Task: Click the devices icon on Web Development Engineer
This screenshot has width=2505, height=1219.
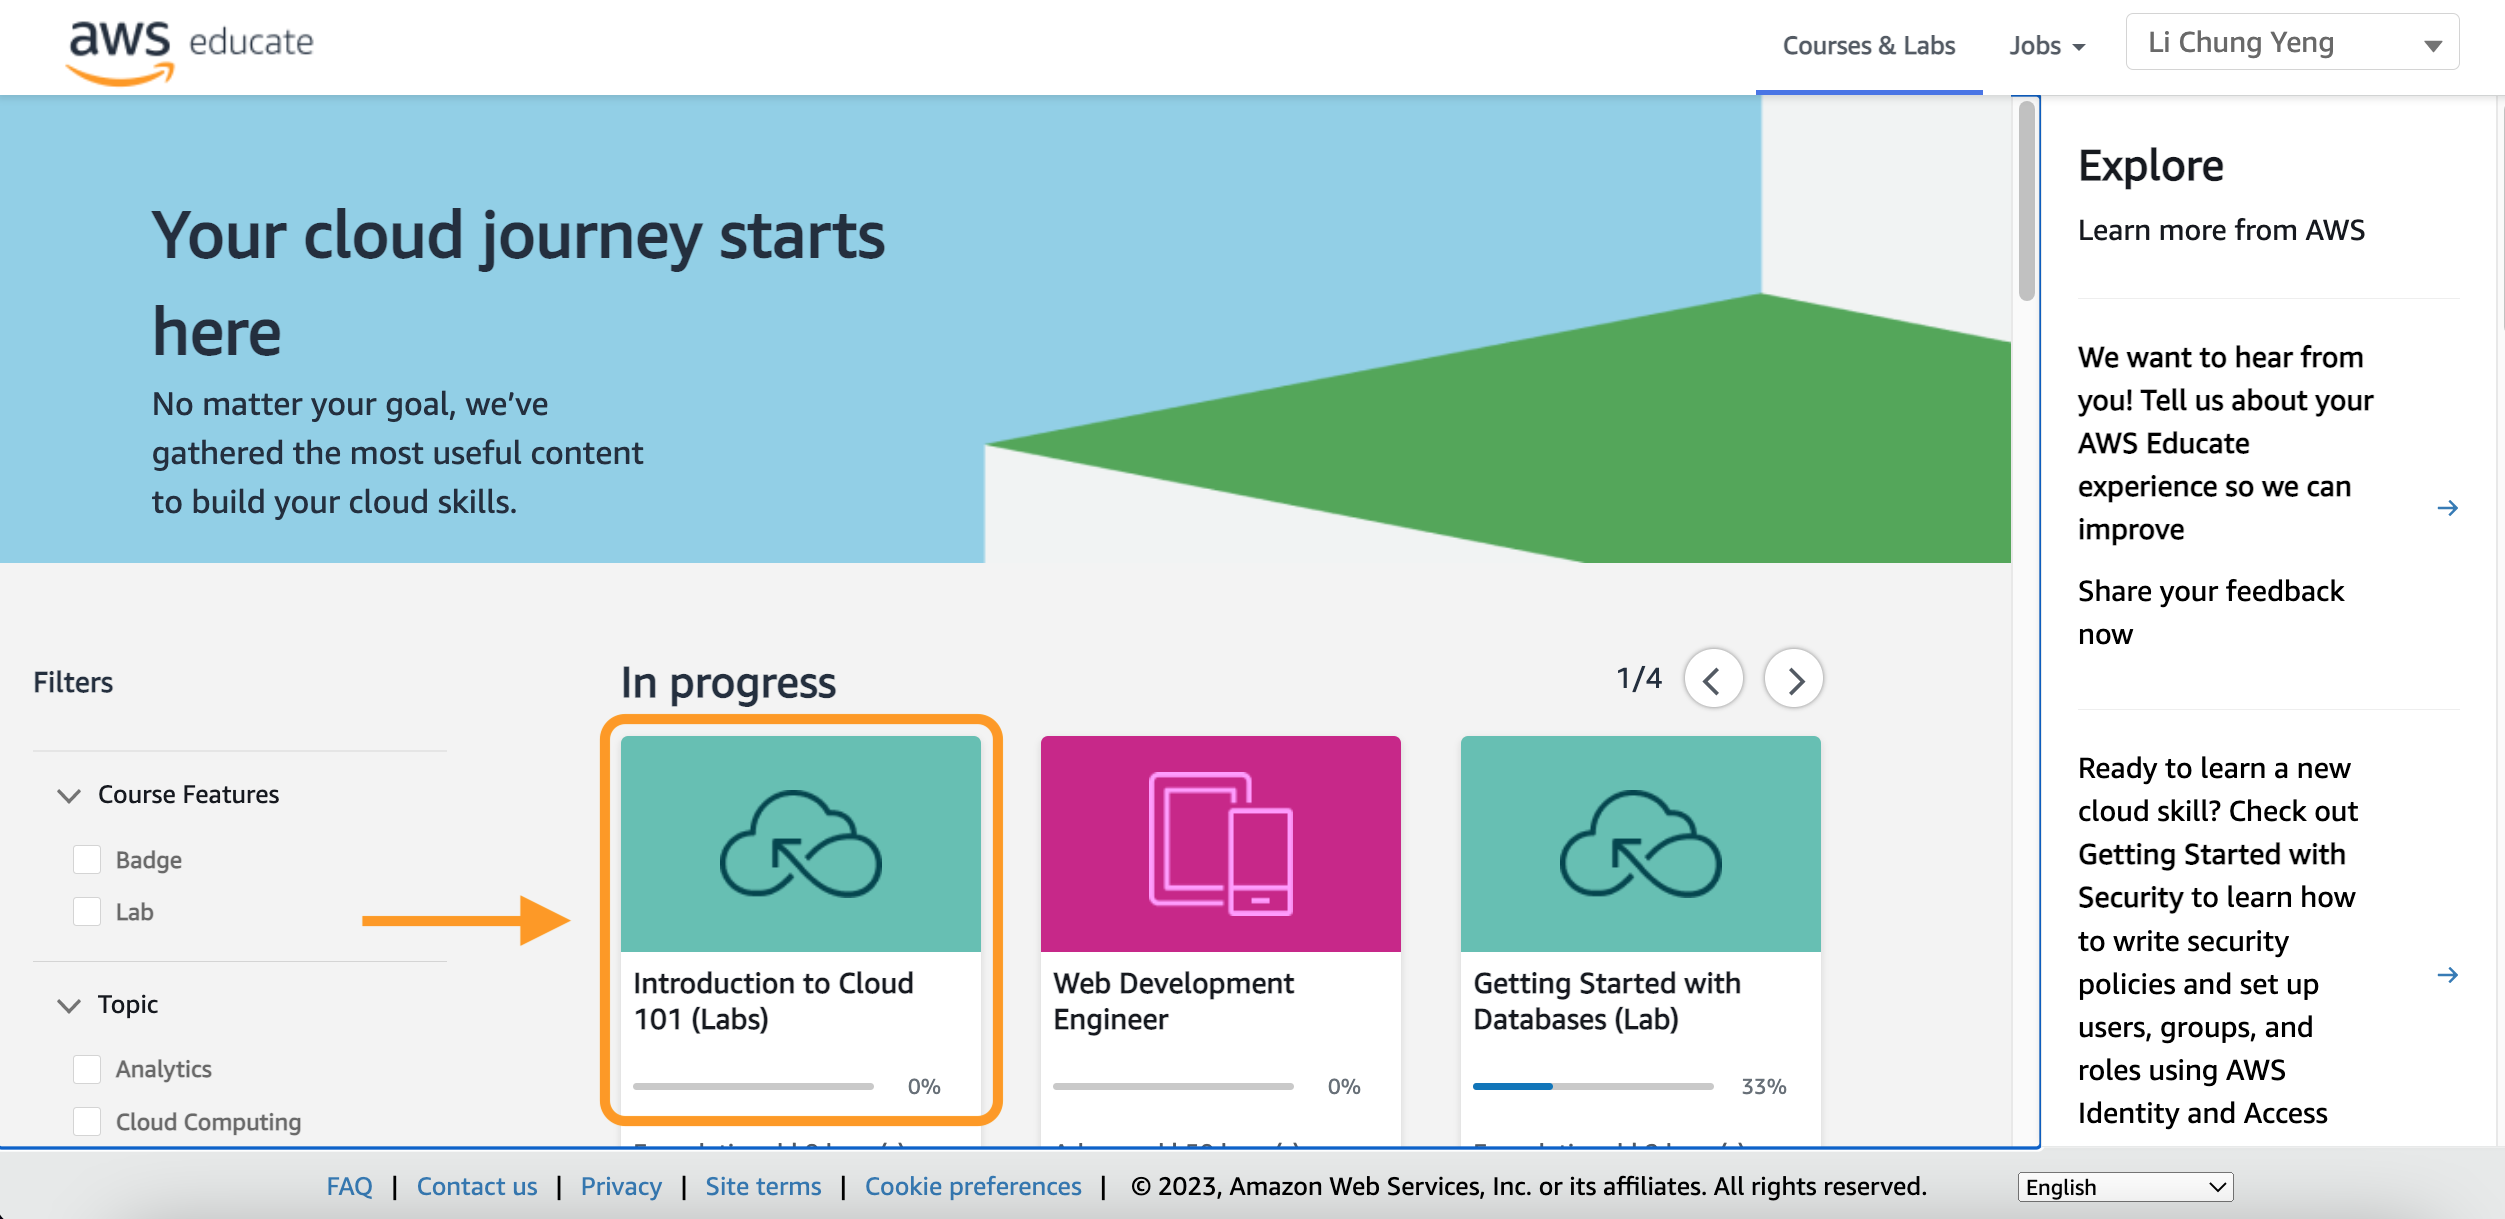Action: click(1220, 844)
